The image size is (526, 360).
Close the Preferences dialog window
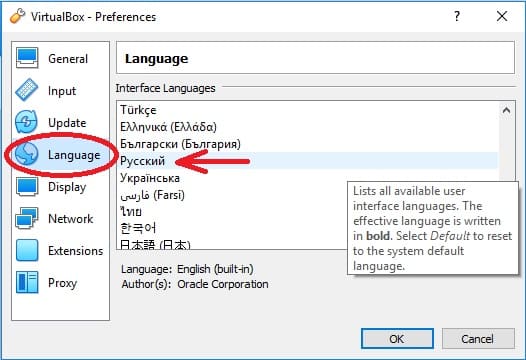click(x=502, y=16)
